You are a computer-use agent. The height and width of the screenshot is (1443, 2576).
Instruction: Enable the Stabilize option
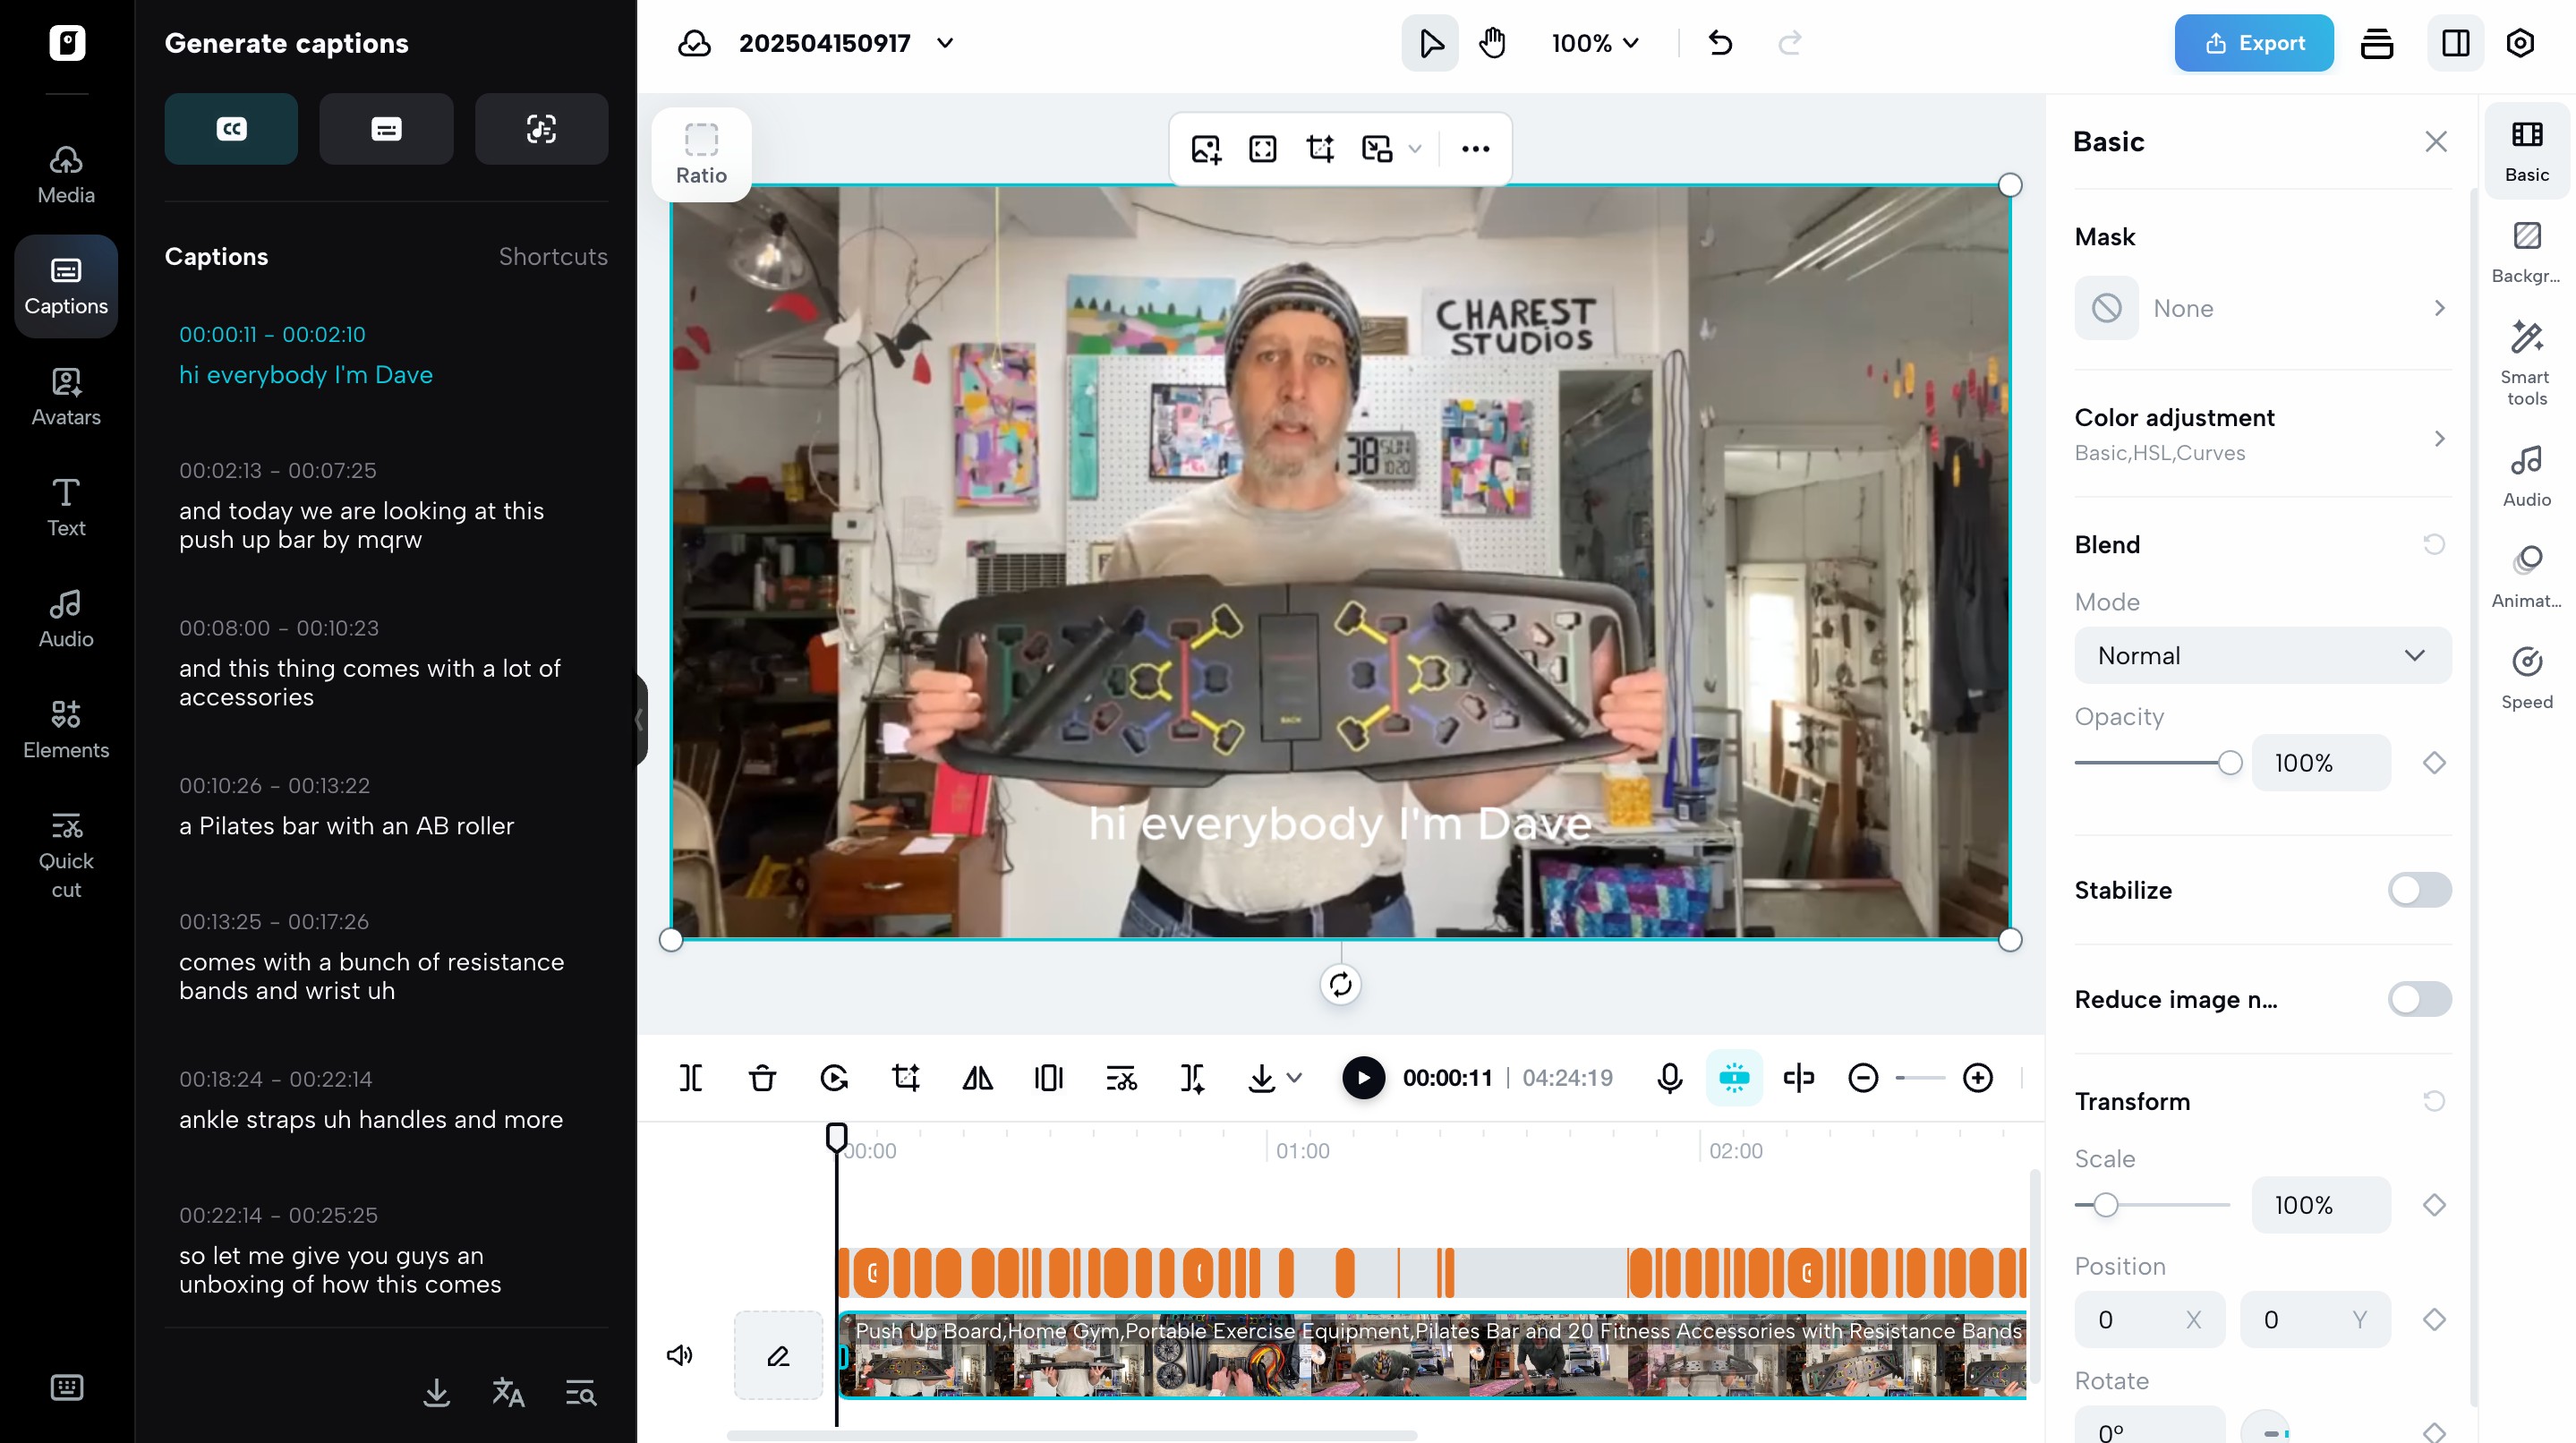[2418, 890]
